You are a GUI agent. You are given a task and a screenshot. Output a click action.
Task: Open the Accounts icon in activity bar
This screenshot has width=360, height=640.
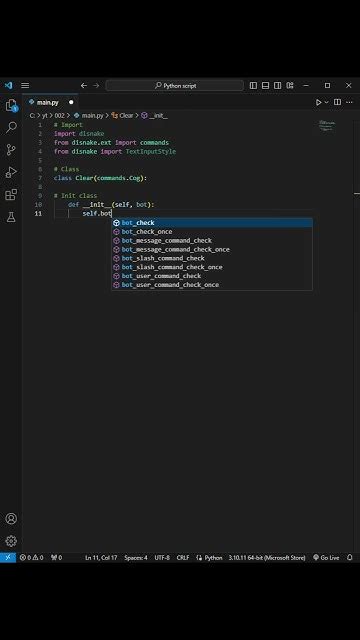pos(11,518)
